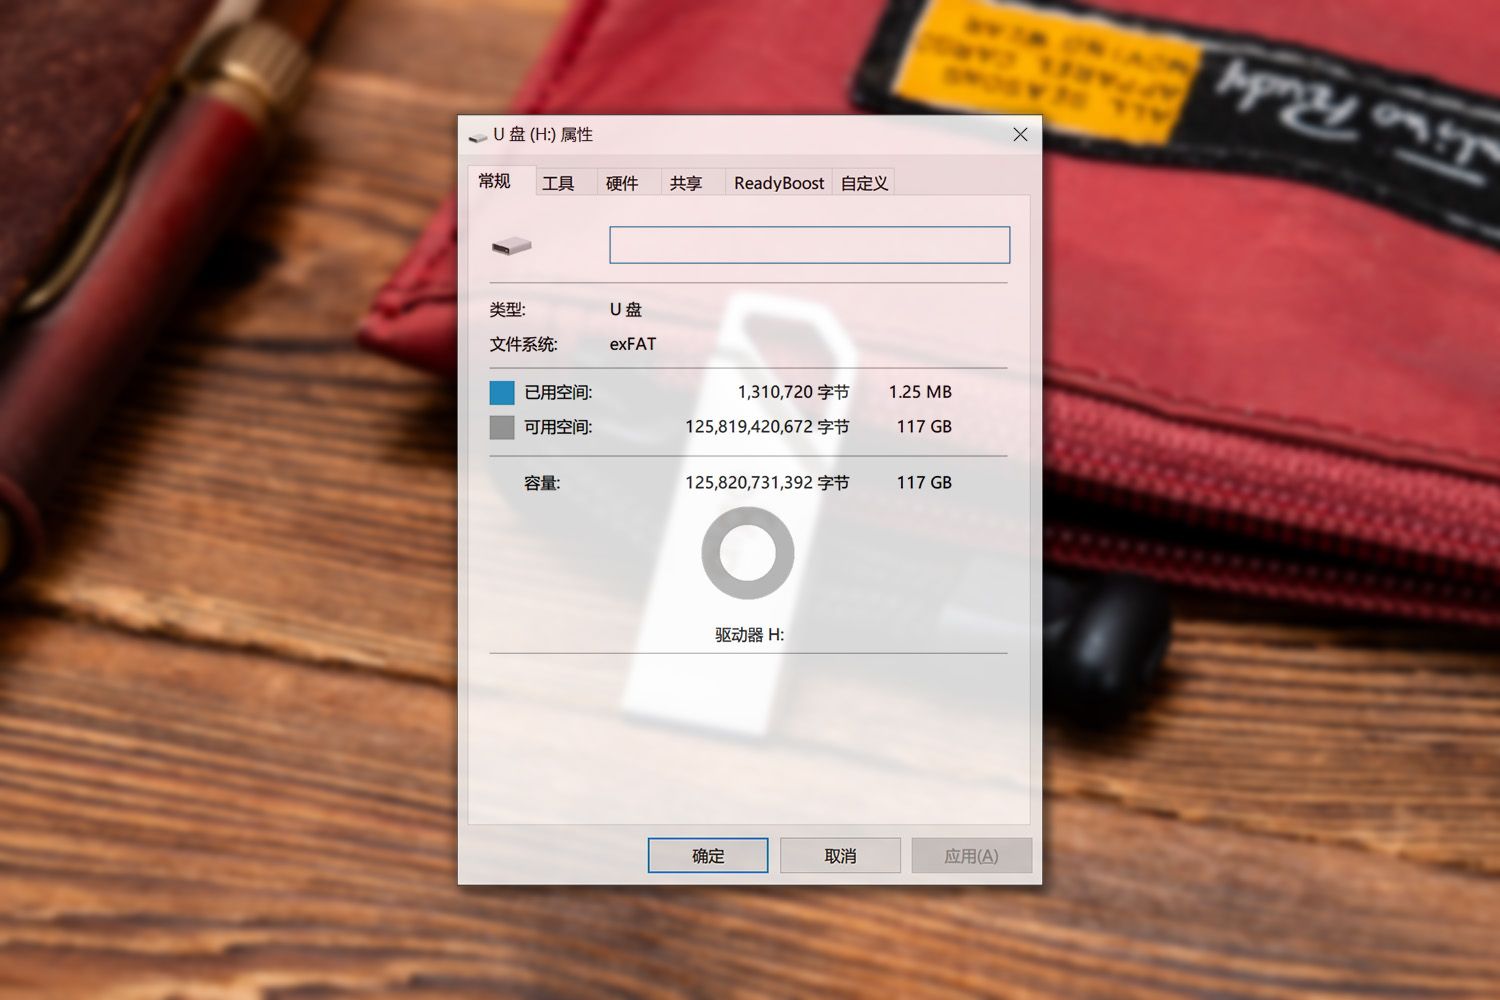Image resolution: width=1500 pixels, height=1000 pixels.
Task: Click the 已用空间 label
Action: (558, 392)
